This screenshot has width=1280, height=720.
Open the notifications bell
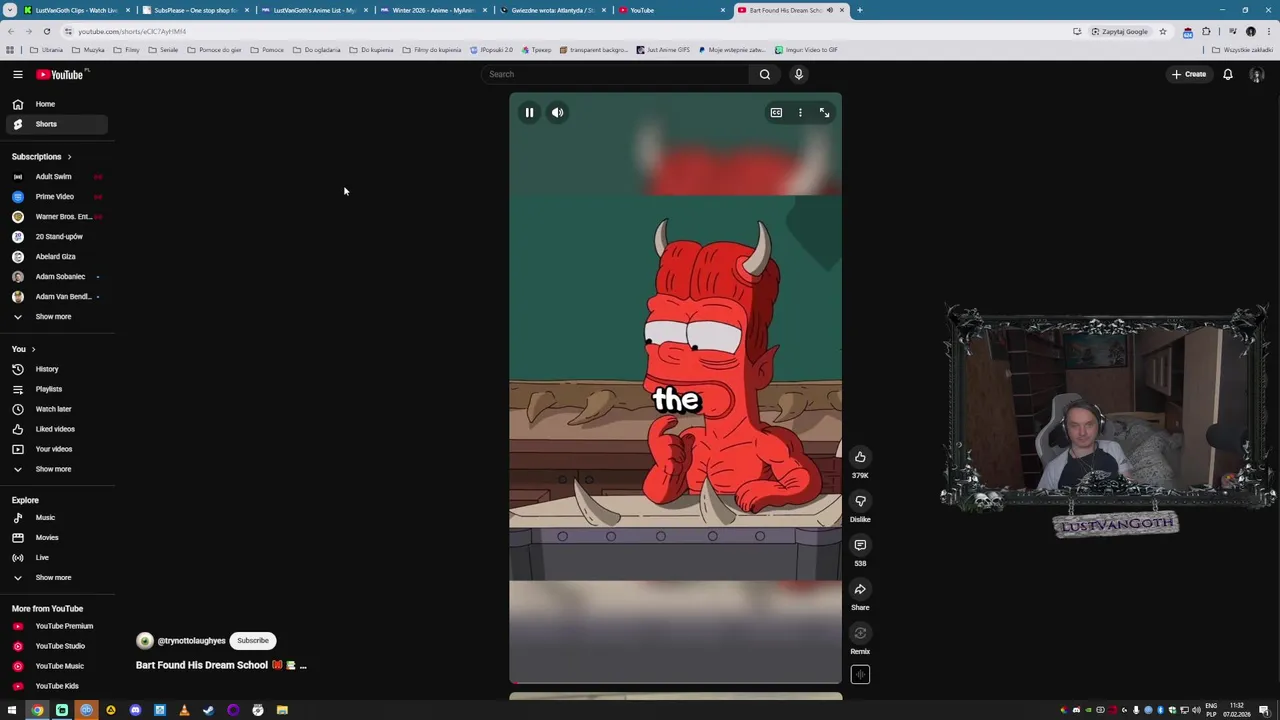(x=1228, y=74)
